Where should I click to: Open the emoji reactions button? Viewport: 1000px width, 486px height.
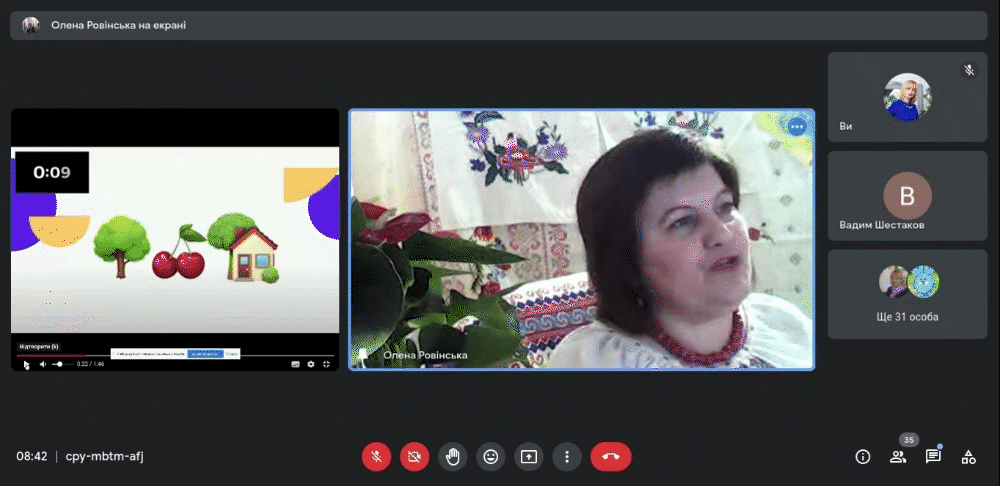490,457
